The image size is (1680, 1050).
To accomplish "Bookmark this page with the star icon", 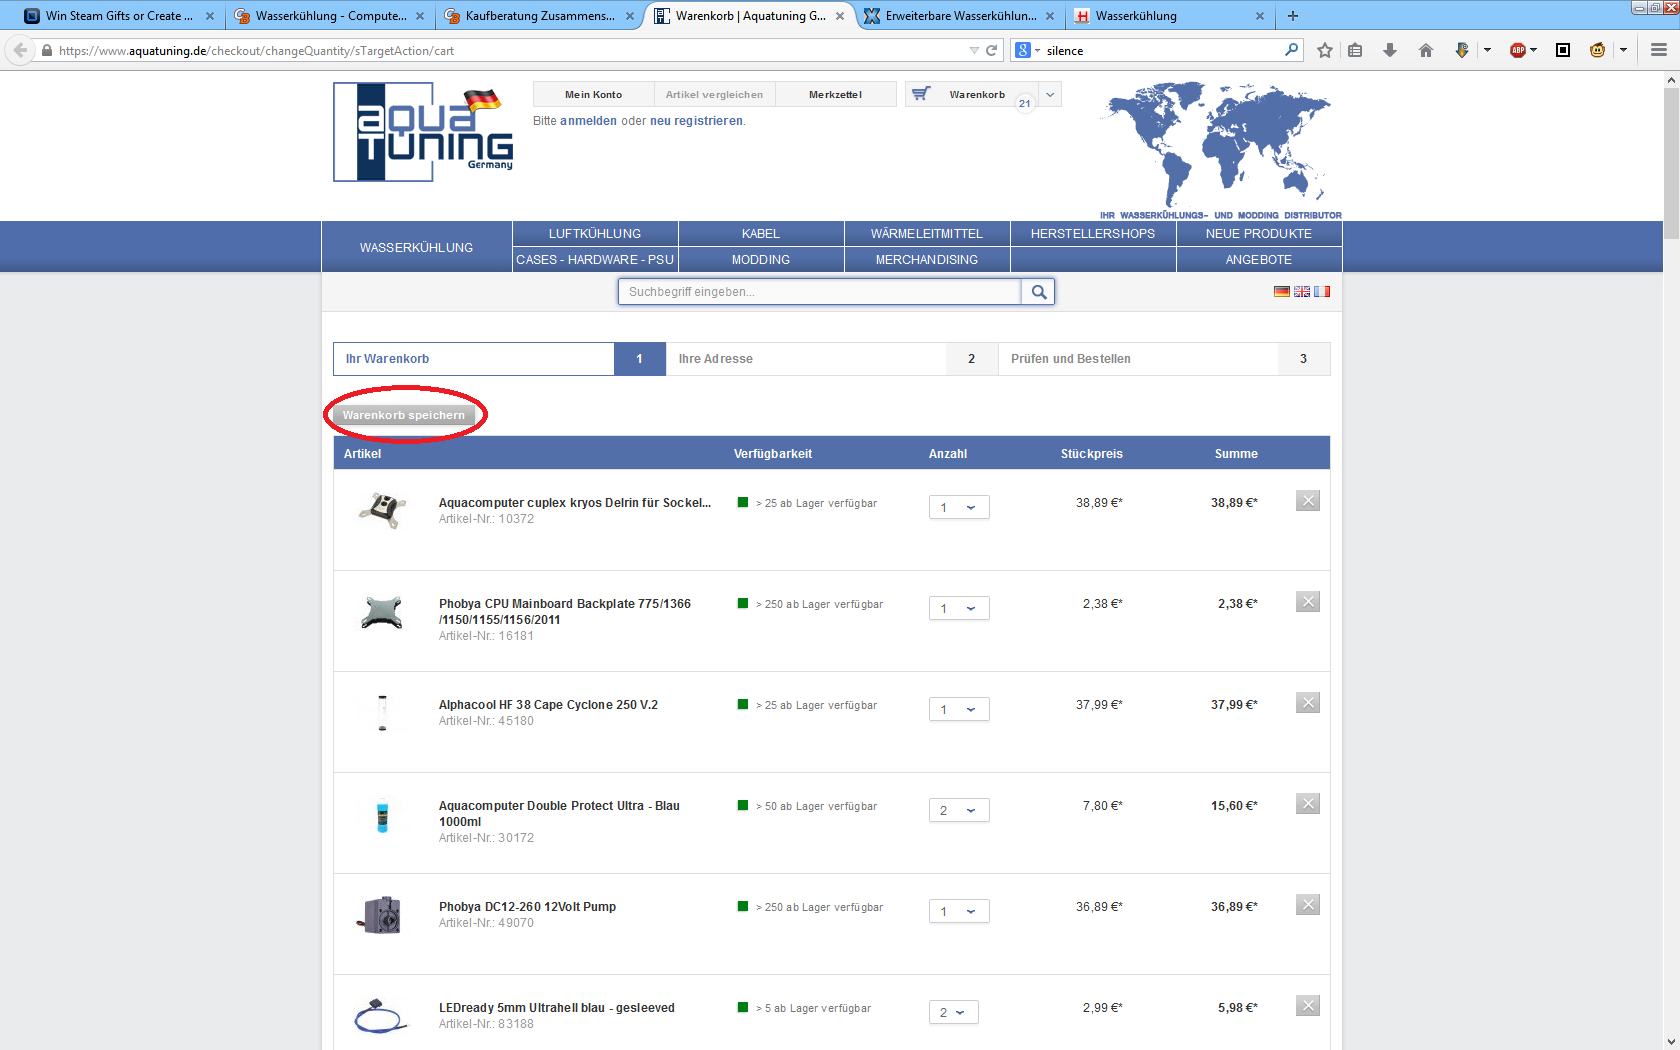I will tap(1325, 50).
